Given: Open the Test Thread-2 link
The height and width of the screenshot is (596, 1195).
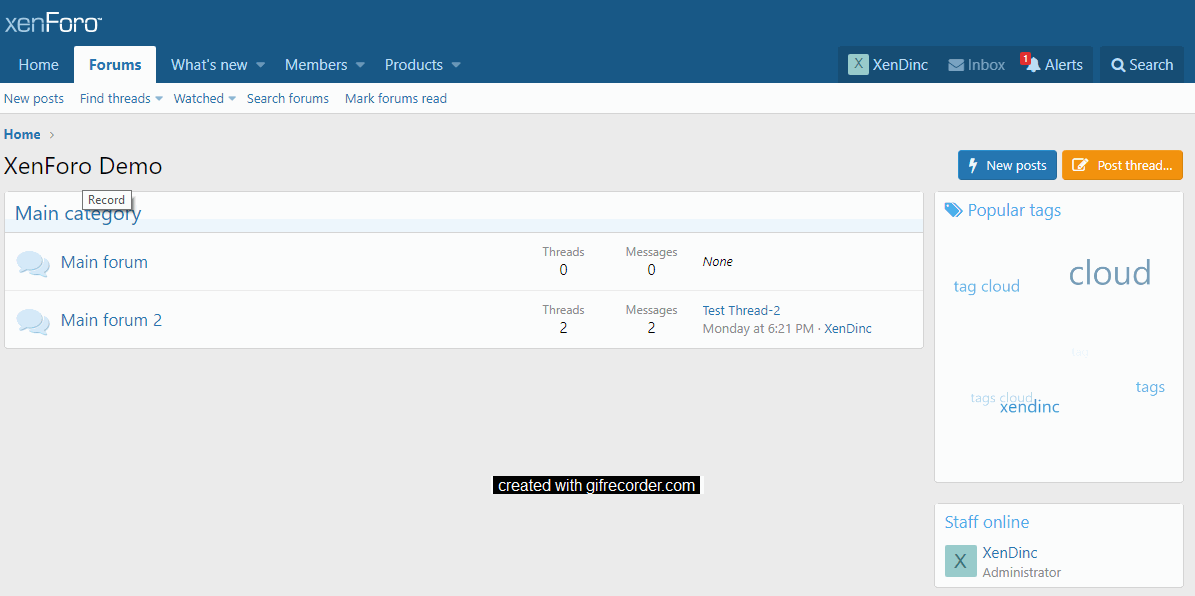Looking at the screenshot, I should [741, 311].
